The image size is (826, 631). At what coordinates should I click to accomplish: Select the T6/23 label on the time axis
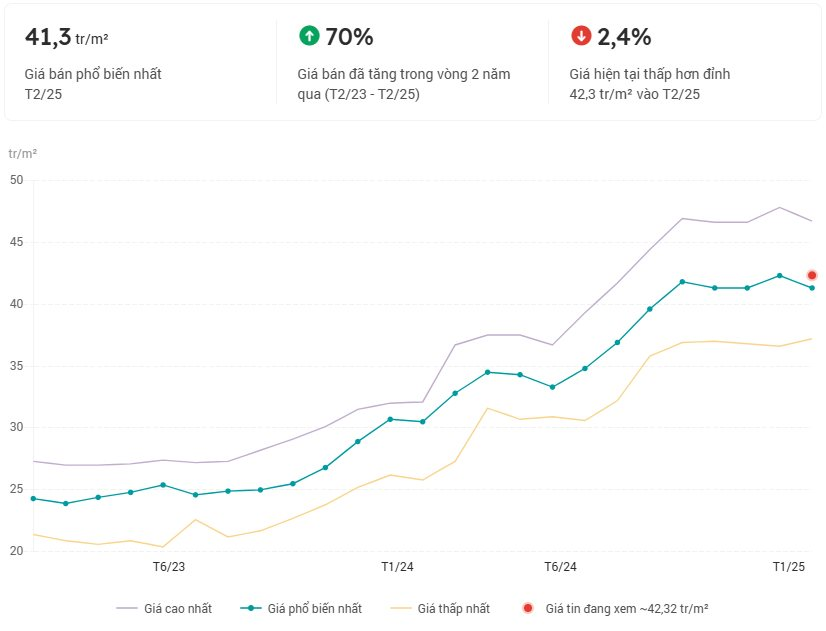[x=169, y=567]
